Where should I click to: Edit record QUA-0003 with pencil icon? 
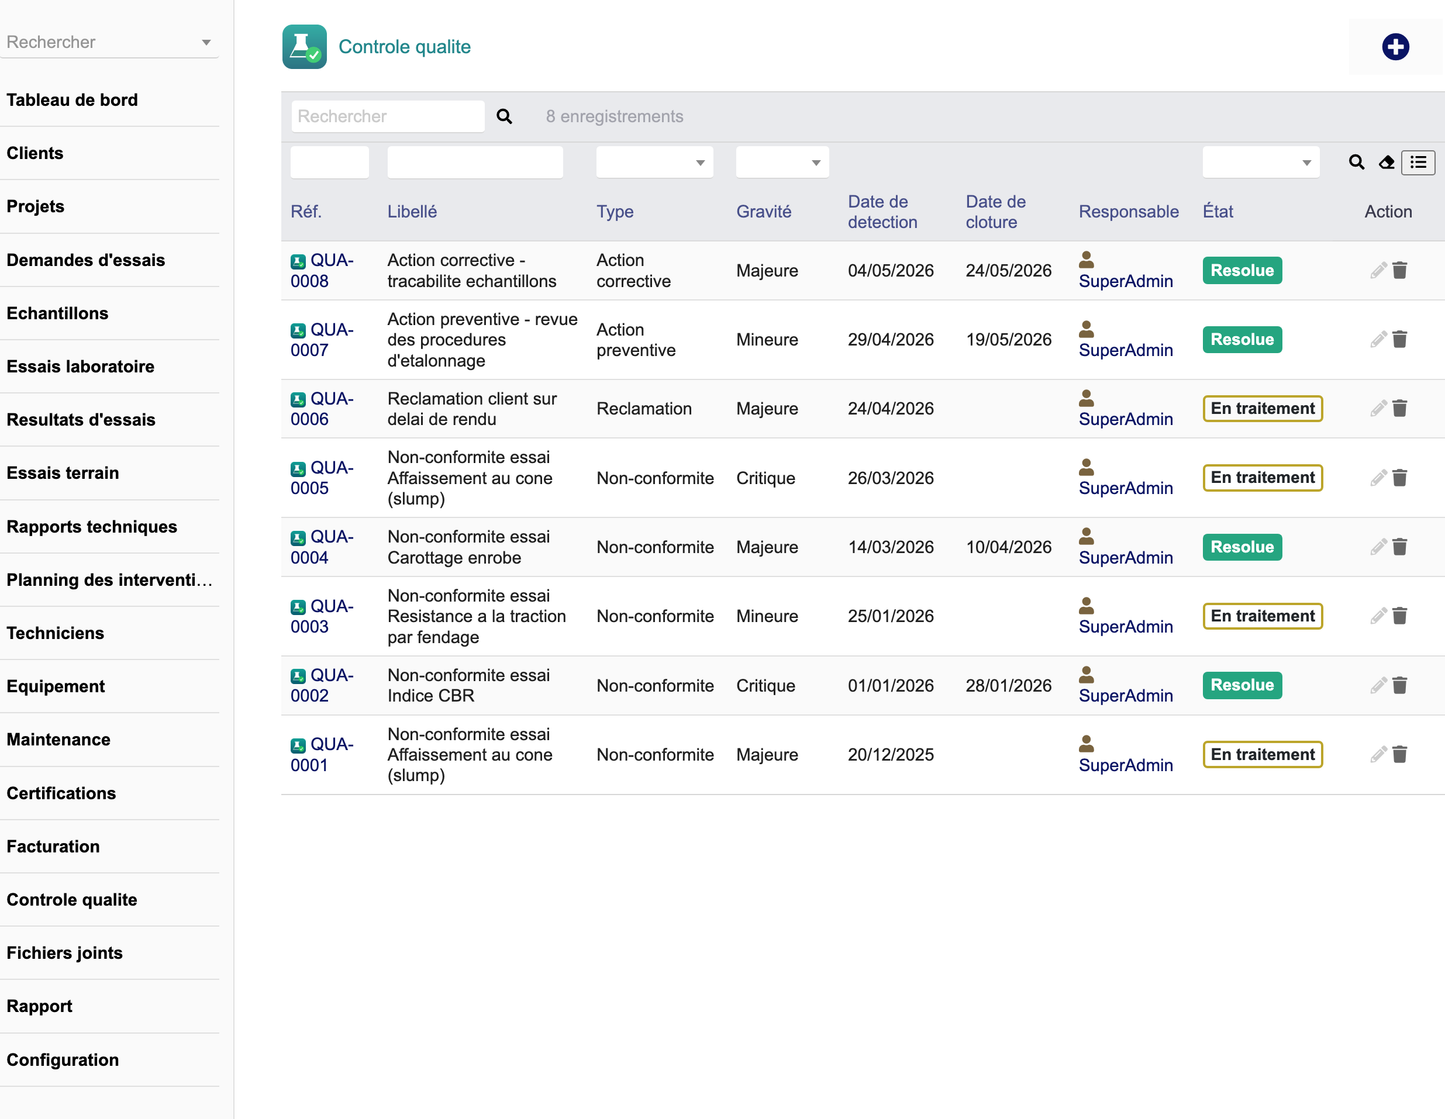tap(1378, 616)
